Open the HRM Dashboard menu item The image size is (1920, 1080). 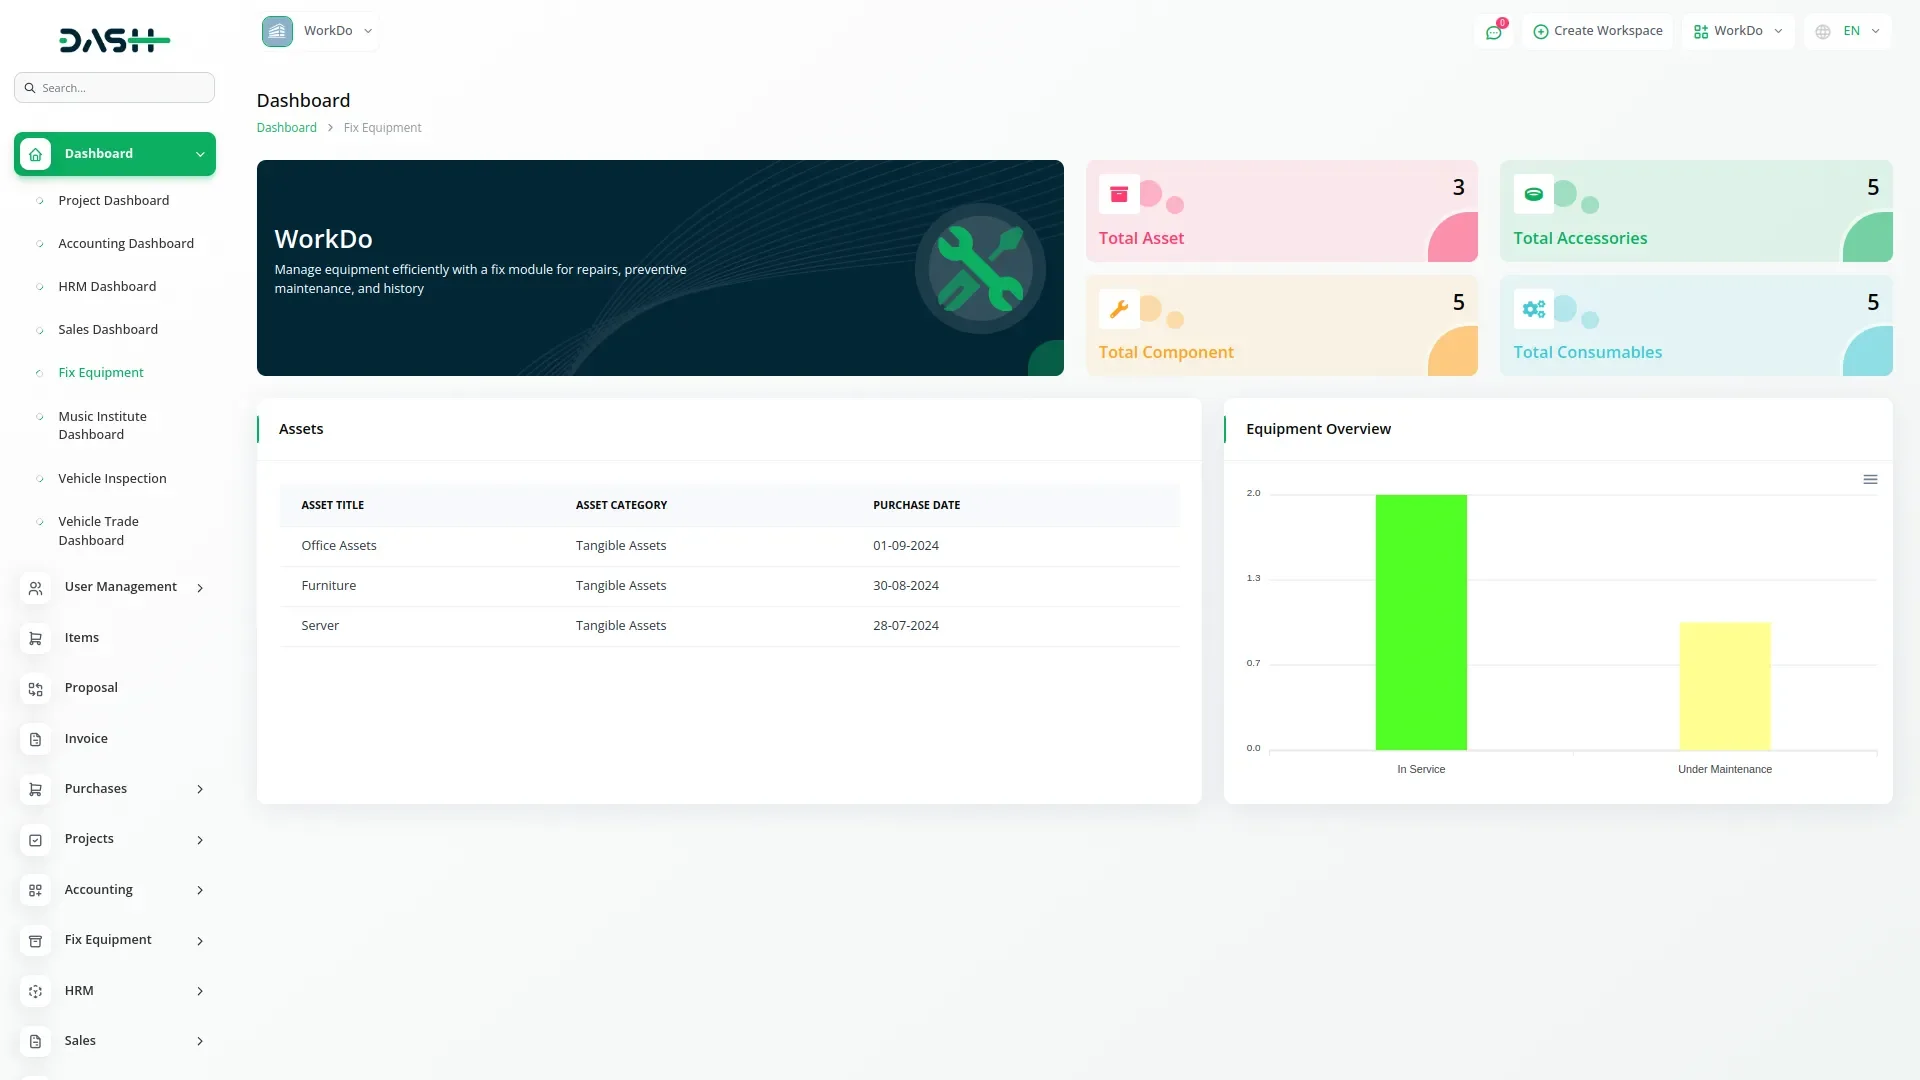[x=107, y=287]
